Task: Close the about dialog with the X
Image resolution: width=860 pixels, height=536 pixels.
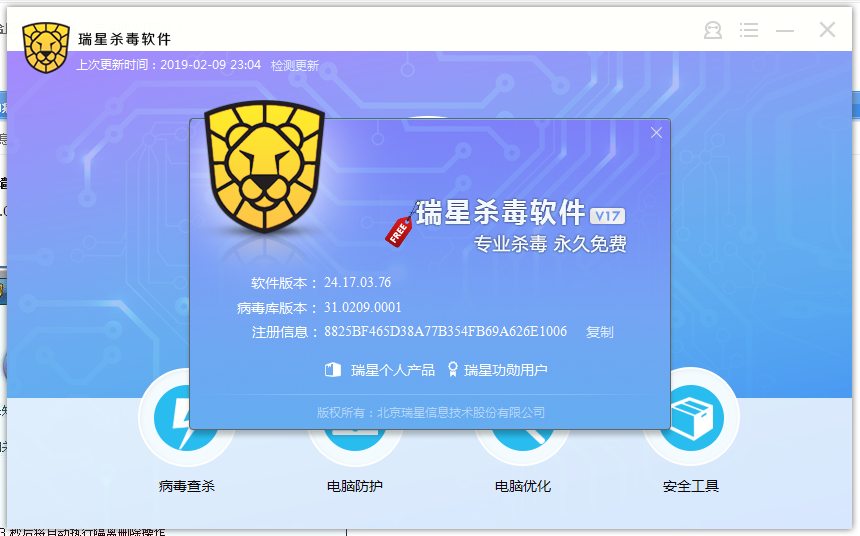Action: (656, 133)
